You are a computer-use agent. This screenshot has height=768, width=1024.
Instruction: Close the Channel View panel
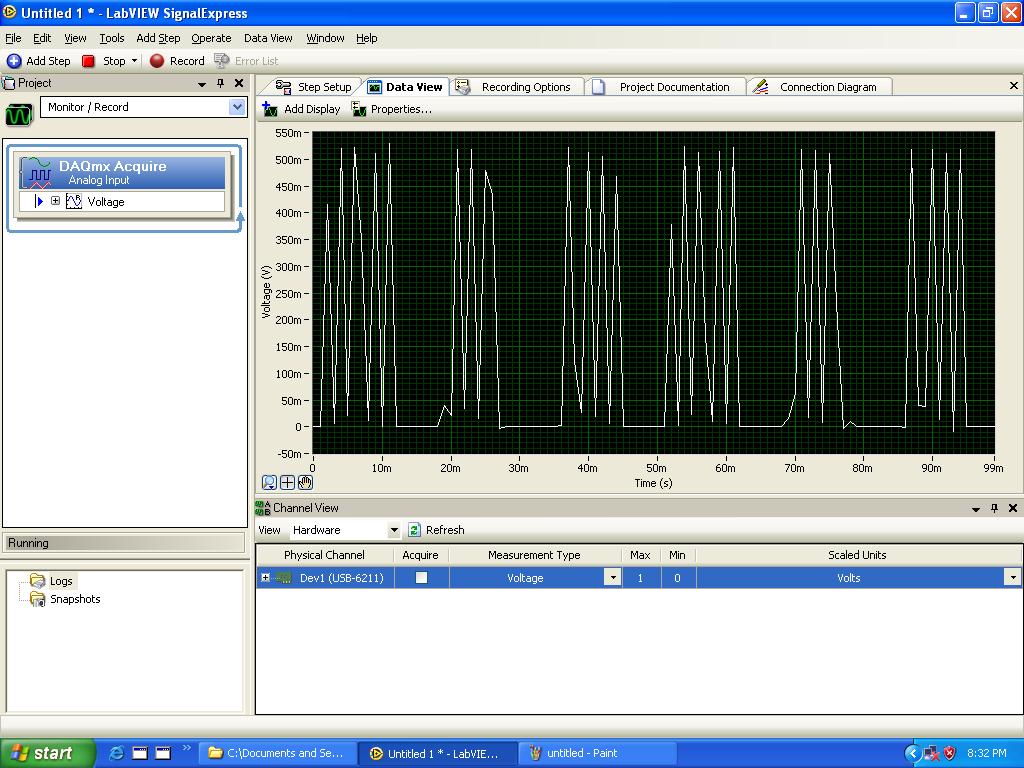point(1013,507)
